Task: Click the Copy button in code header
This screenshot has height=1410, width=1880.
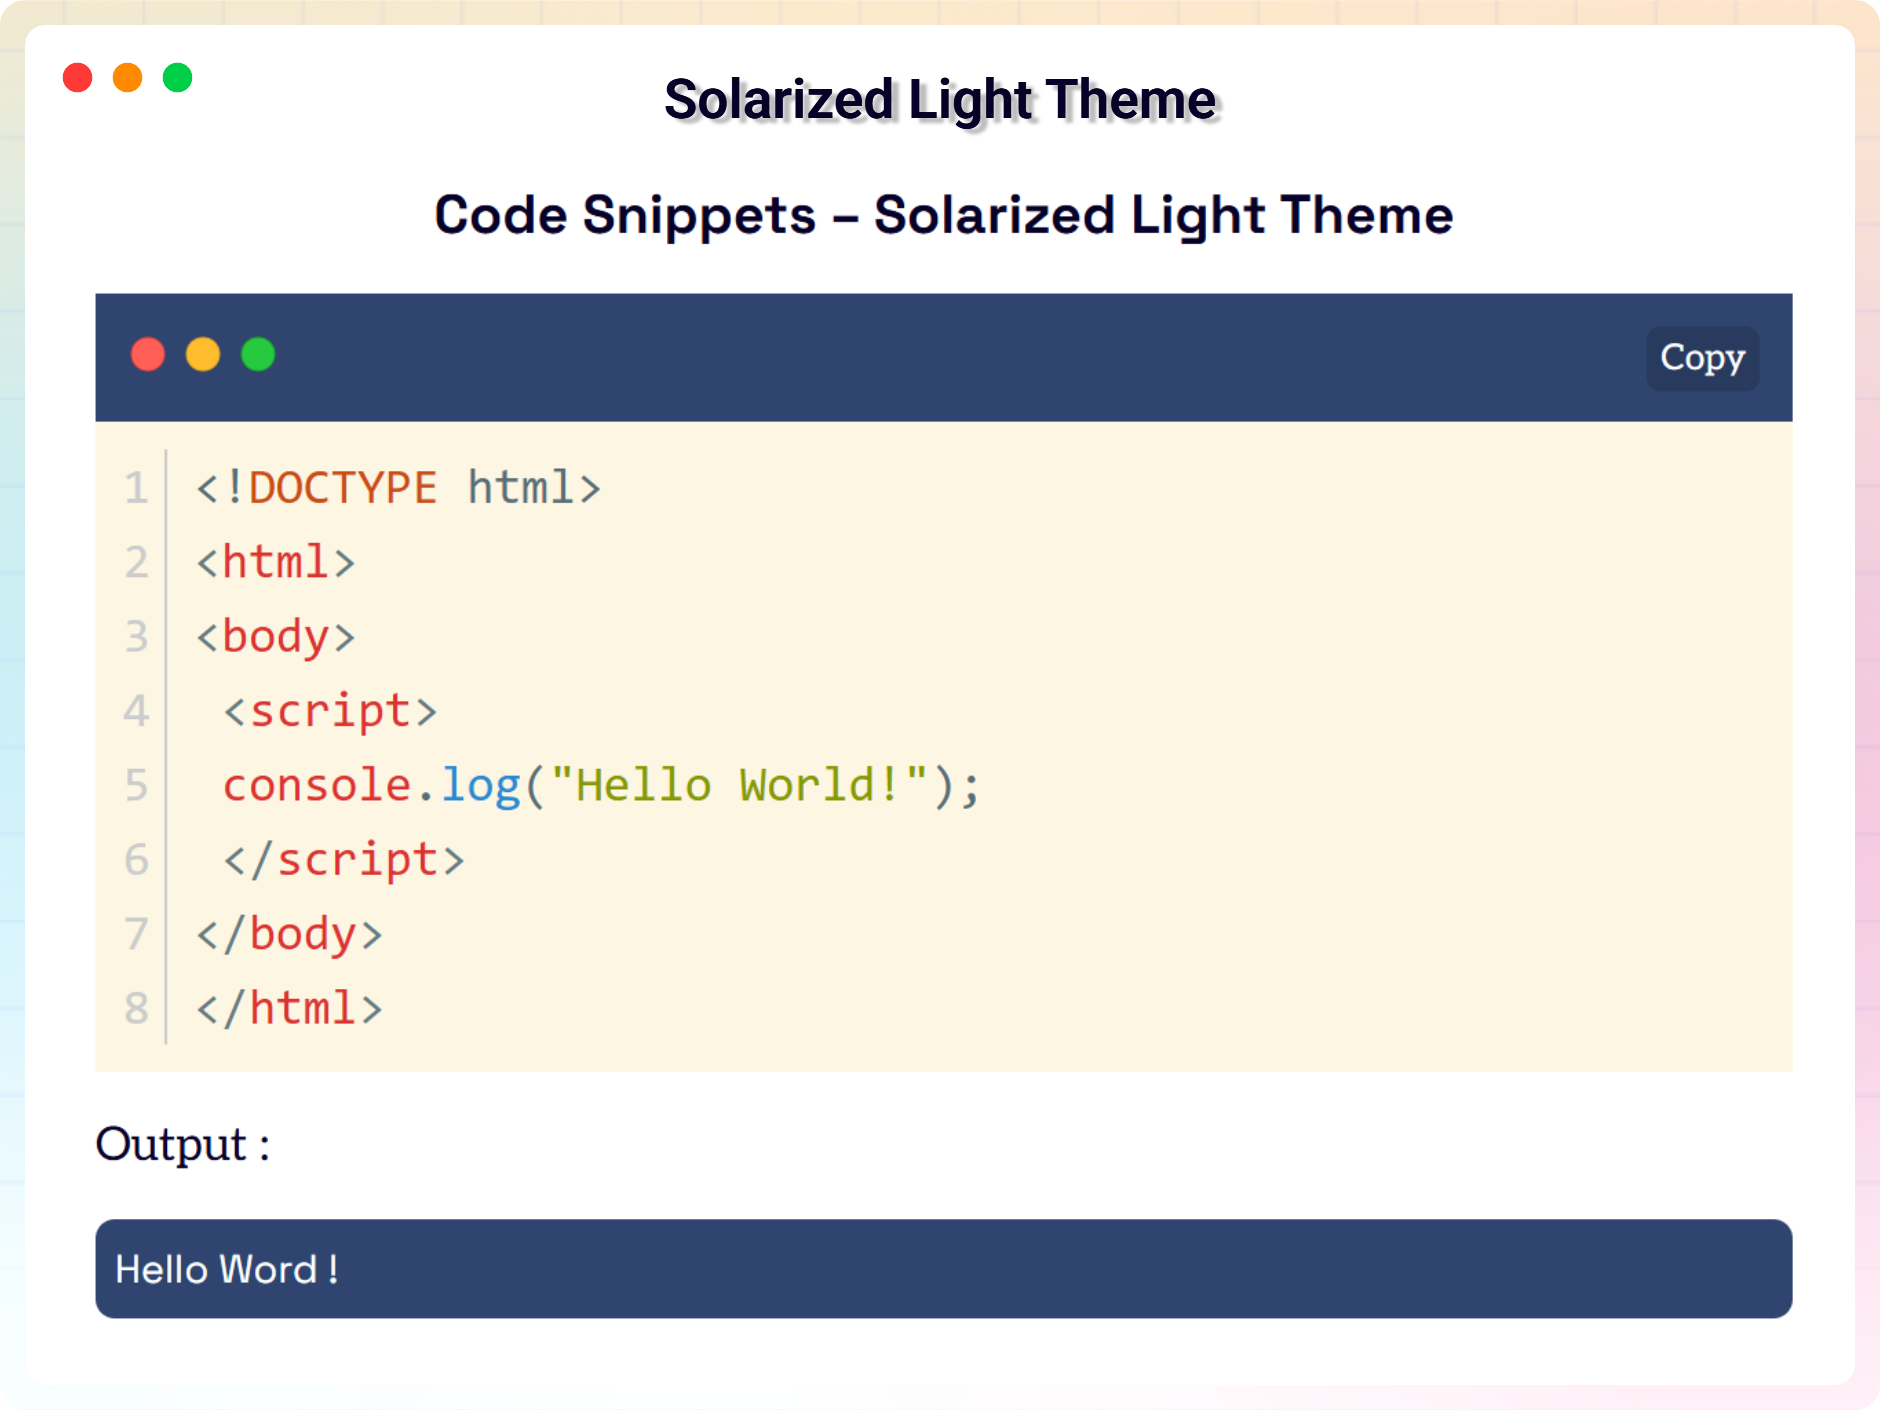Action: 1702,358
